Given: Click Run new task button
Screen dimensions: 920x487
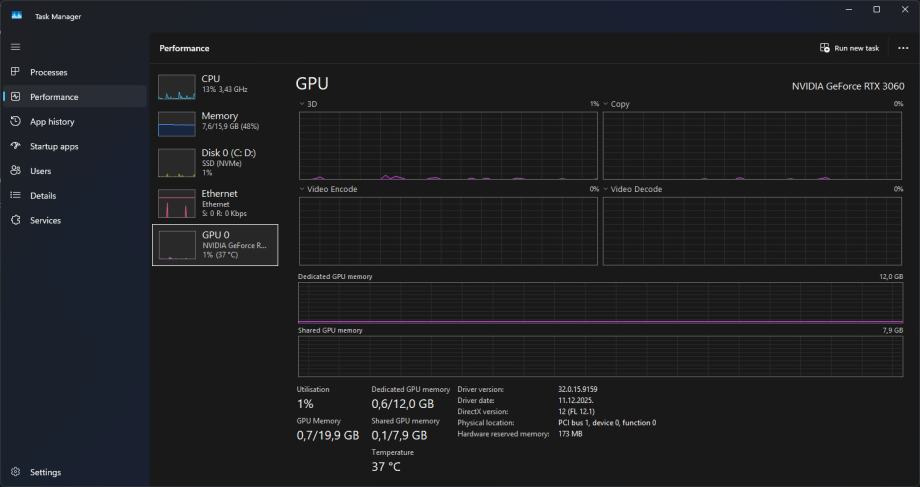Looking at the screenshot, I should point(849,48).
